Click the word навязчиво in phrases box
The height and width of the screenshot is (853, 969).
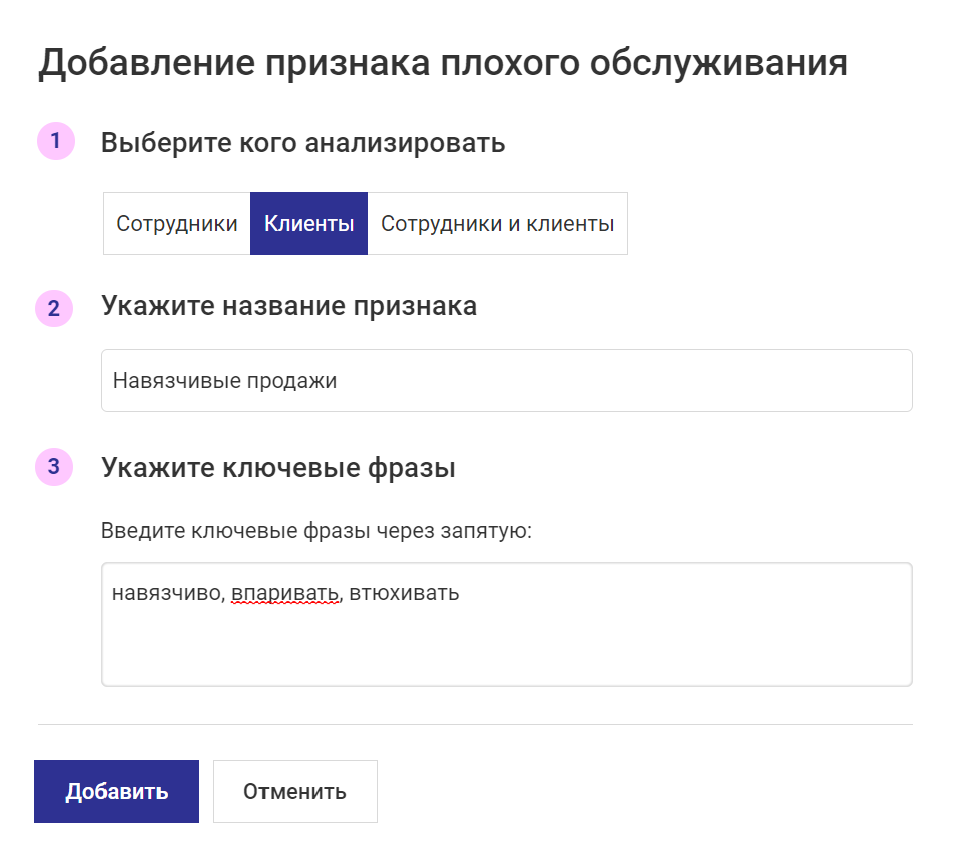(166, 593)
